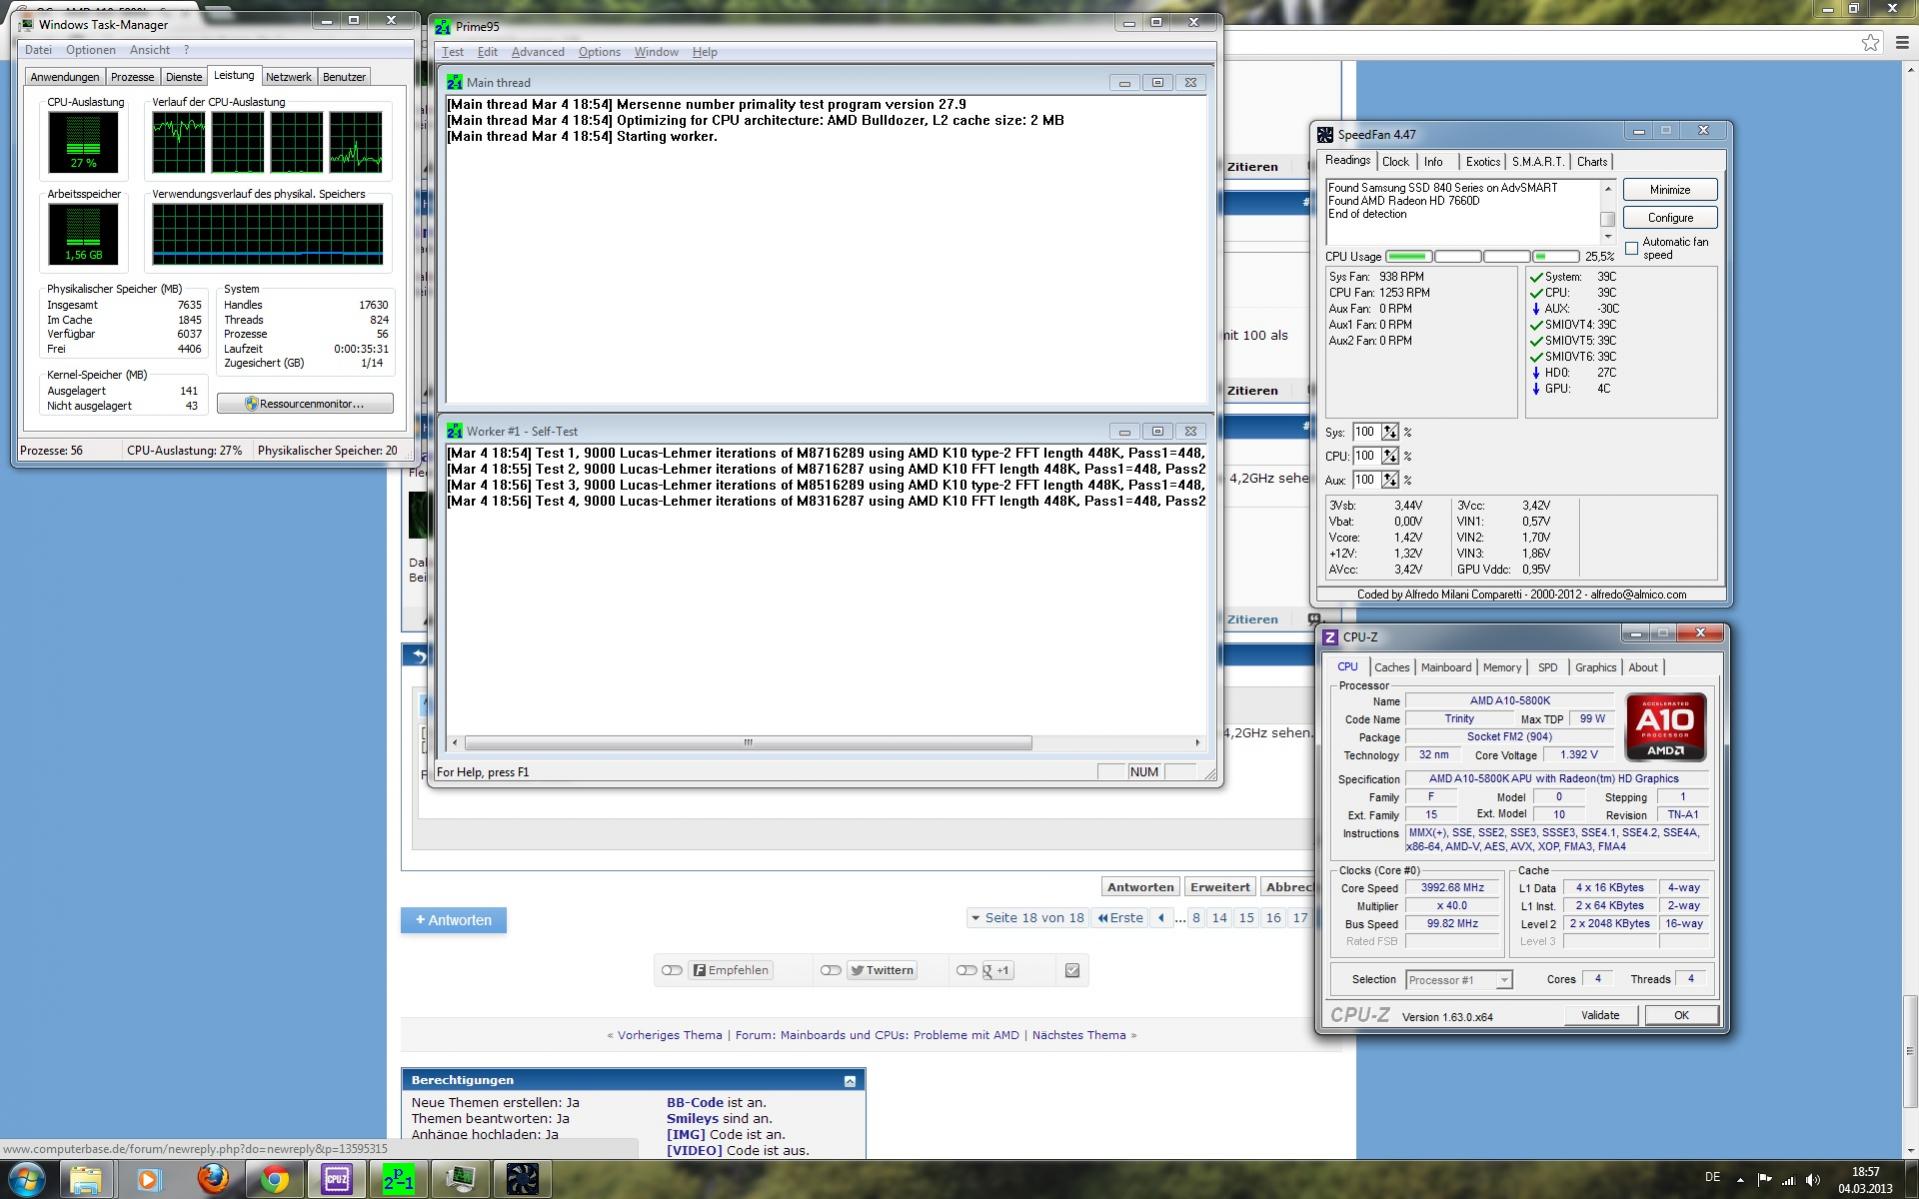Switch to Firefox in the taskbar
The image size is (1919, 1199).
(x=212, y=1179)
